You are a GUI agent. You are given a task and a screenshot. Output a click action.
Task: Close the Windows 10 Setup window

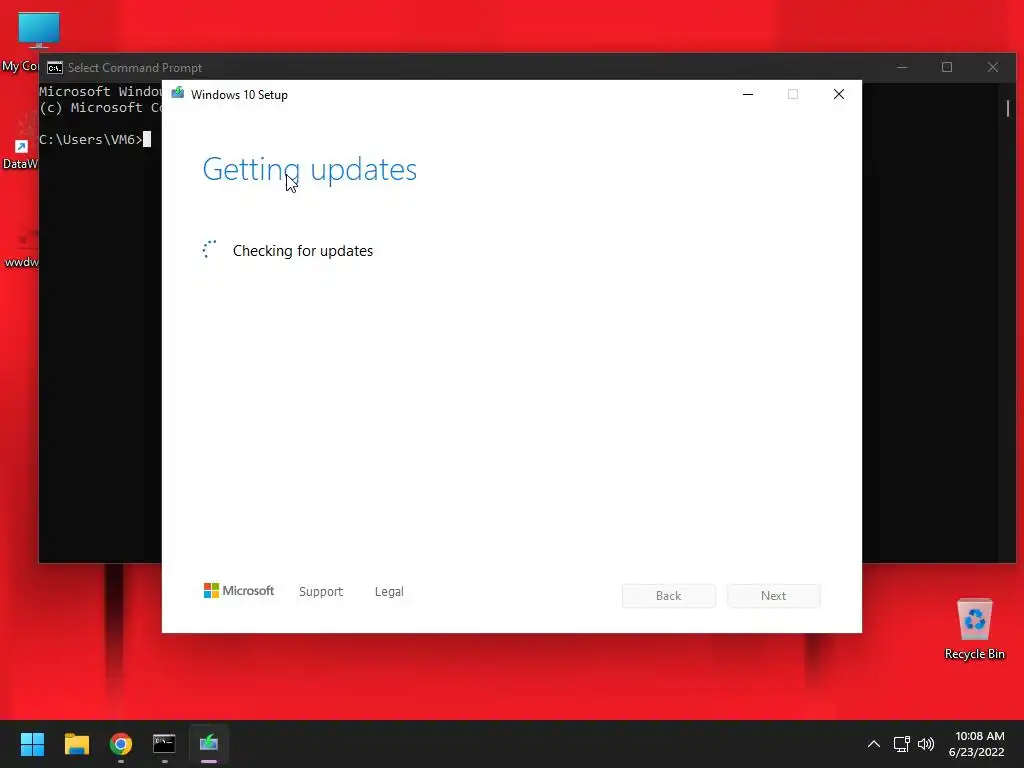839,95
